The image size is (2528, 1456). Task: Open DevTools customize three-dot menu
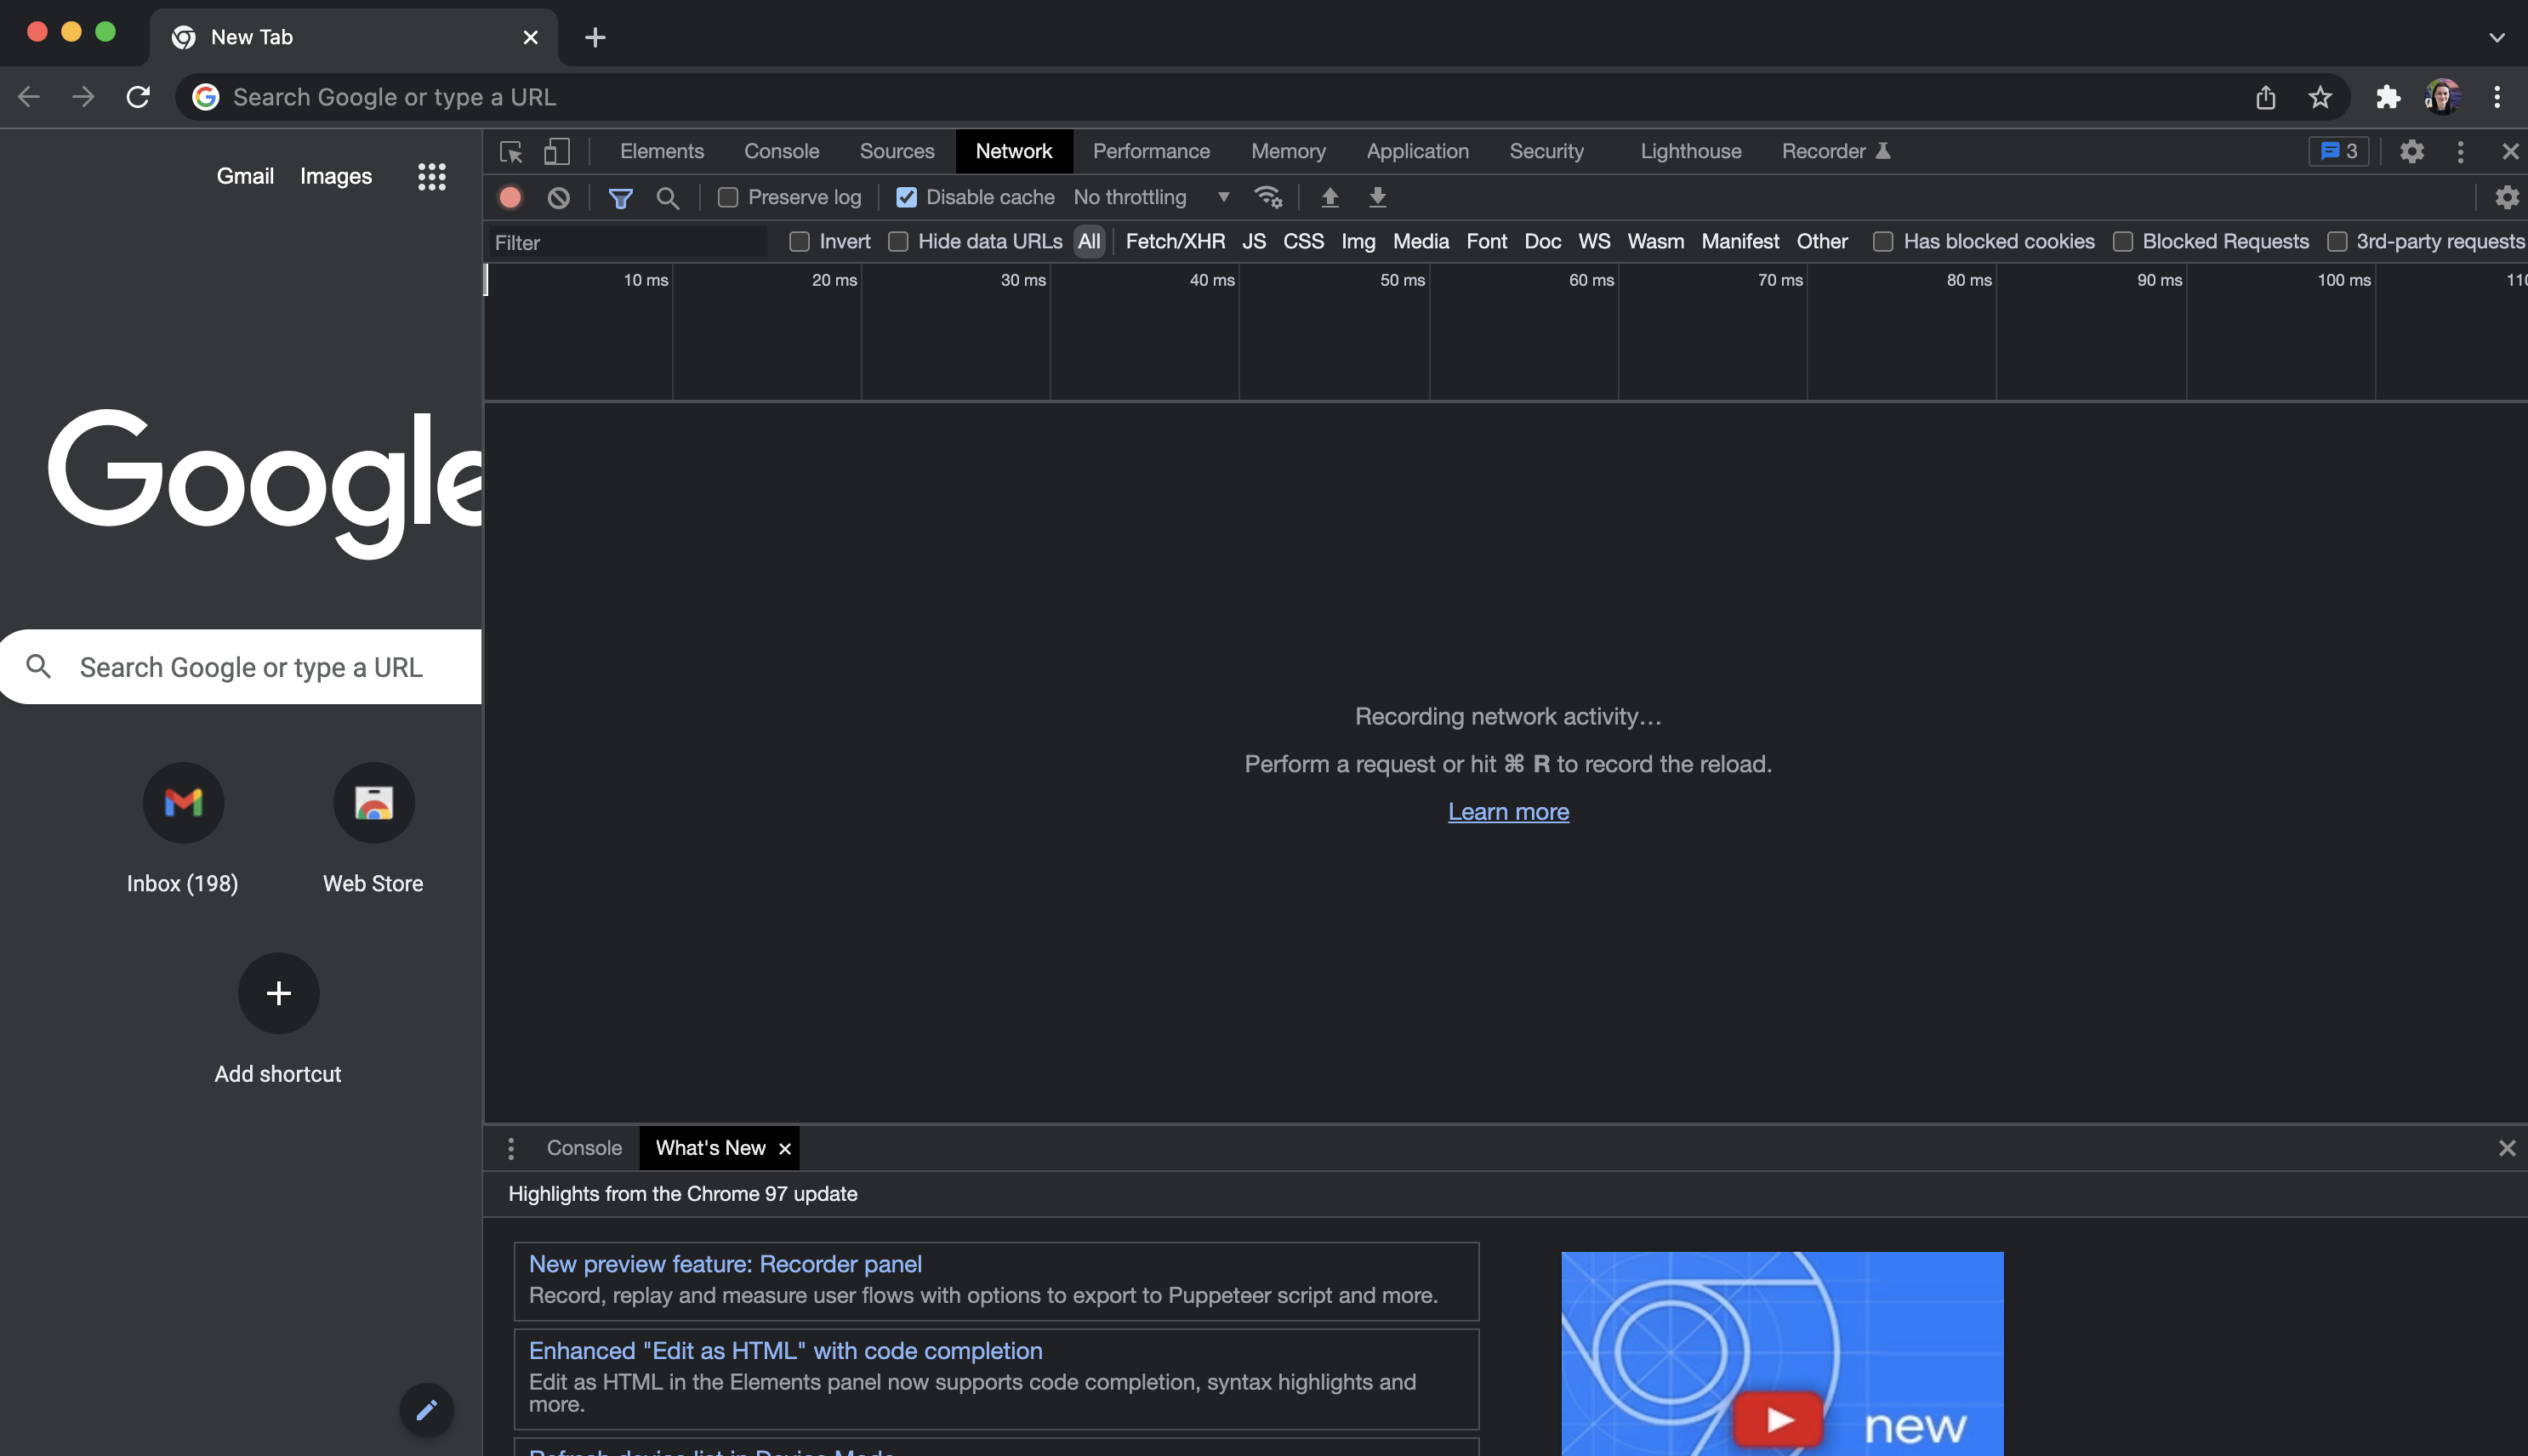2461,151
